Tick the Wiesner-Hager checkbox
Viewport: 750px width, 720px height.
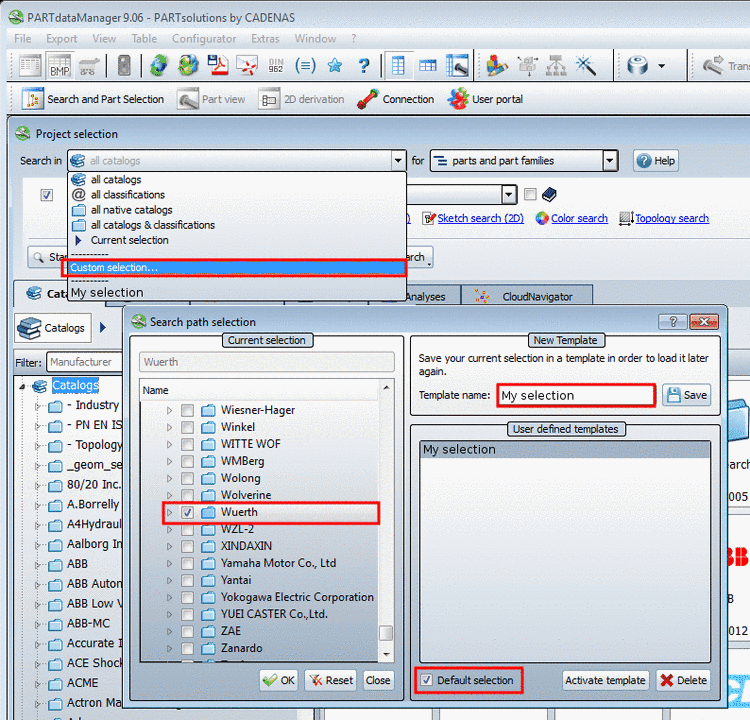[x=188, y=410]
